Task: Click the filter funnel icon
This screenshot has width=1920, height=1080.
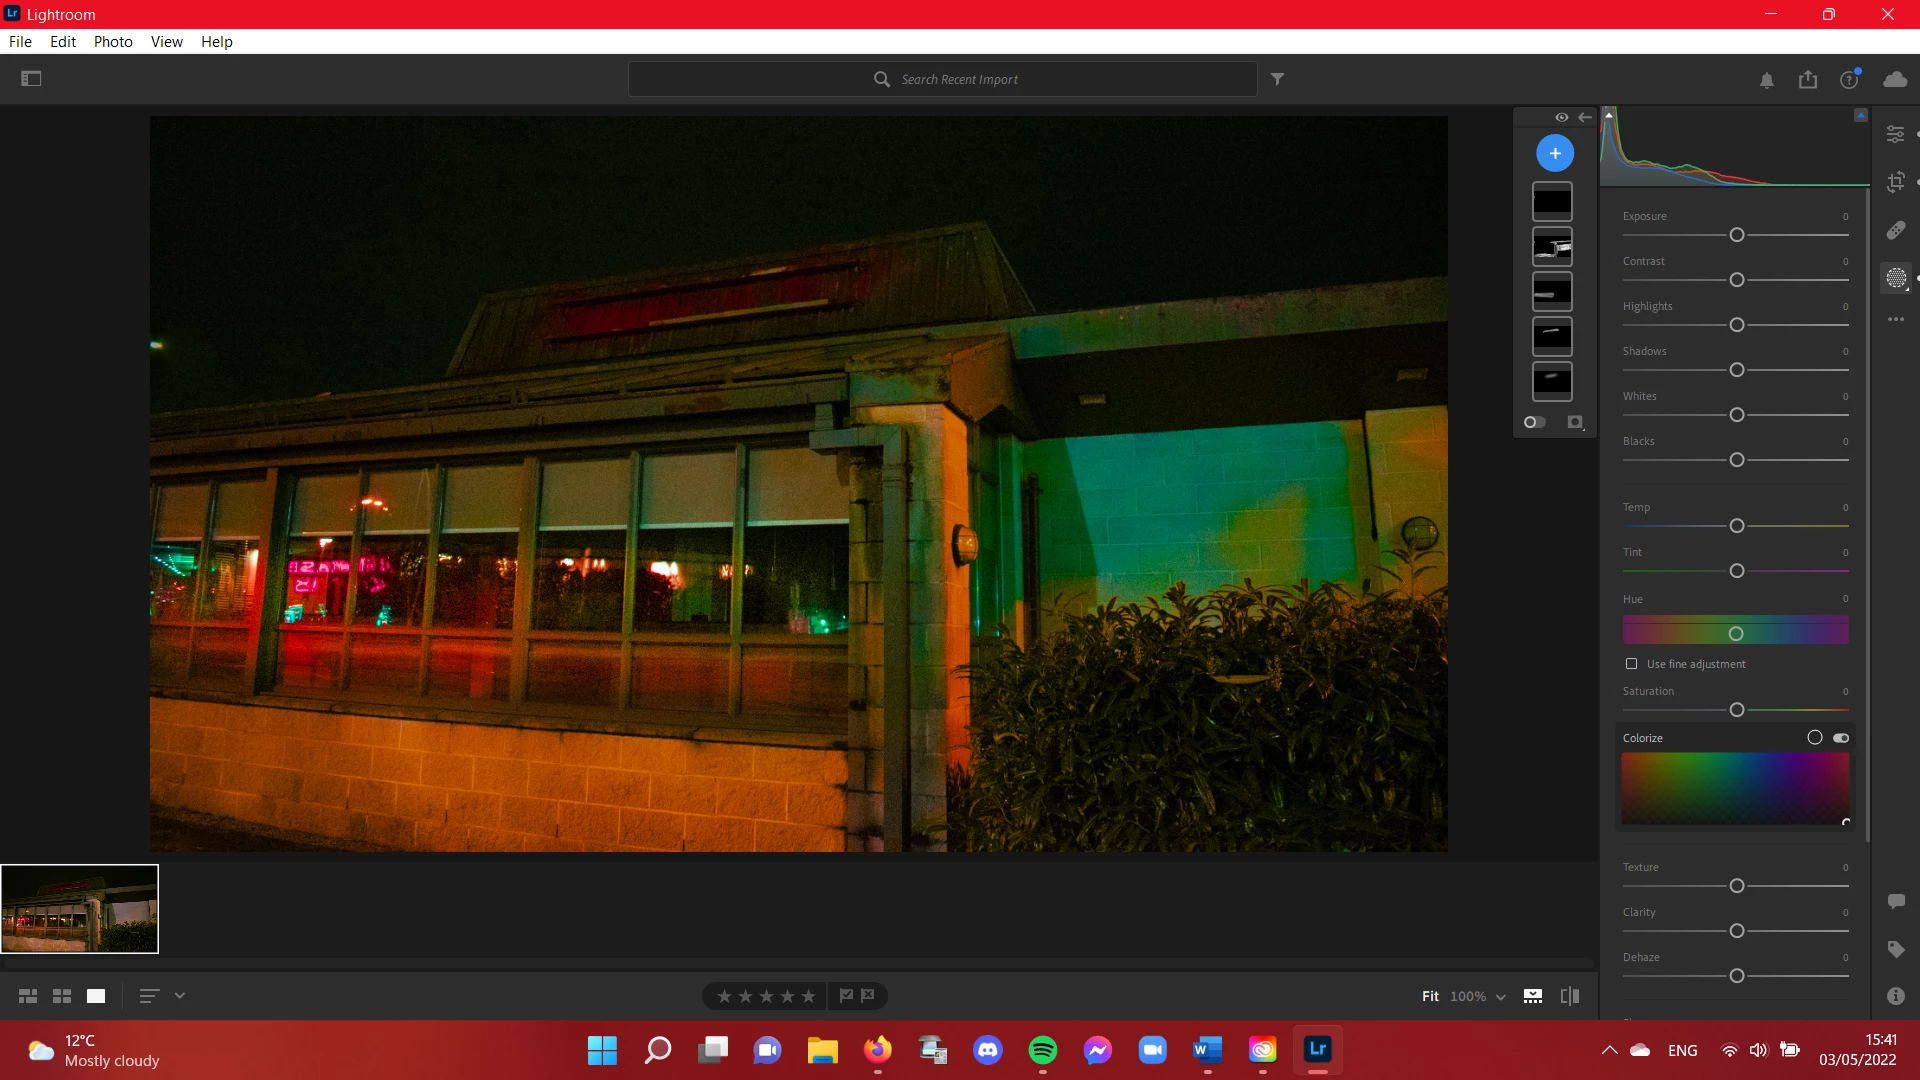Action: click(x=1277, y=79)
